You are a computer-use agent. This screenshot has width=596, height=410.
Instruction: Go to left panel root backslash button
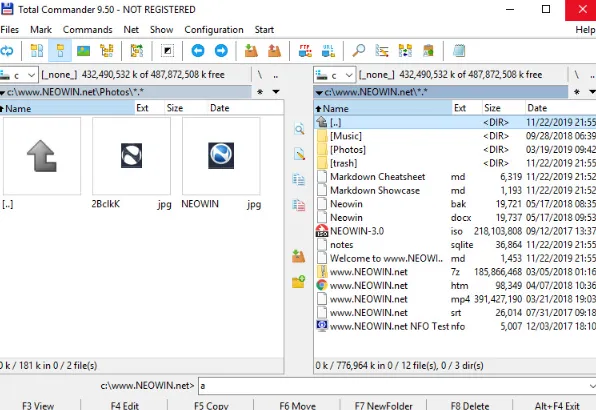[x=260, y=75]
